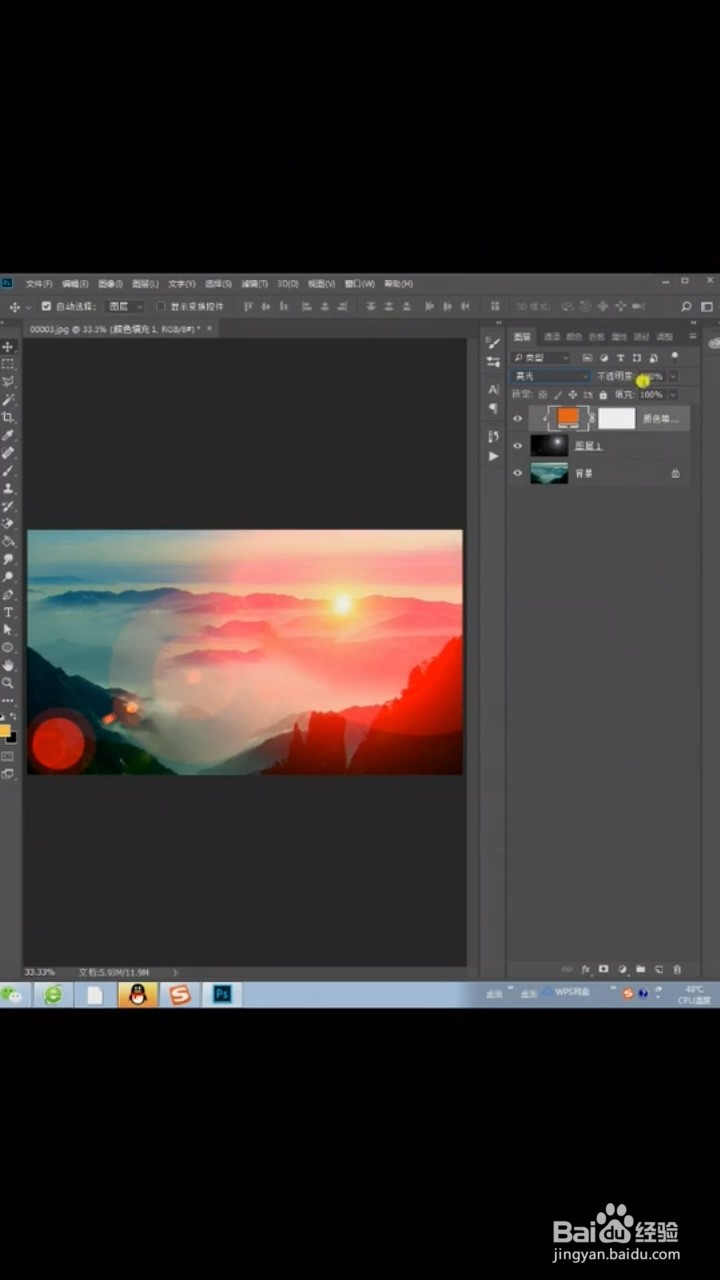The height and width of the screenshot is (1280, 720).
Task: Open the Image menu
Action: tap(110, 283)
